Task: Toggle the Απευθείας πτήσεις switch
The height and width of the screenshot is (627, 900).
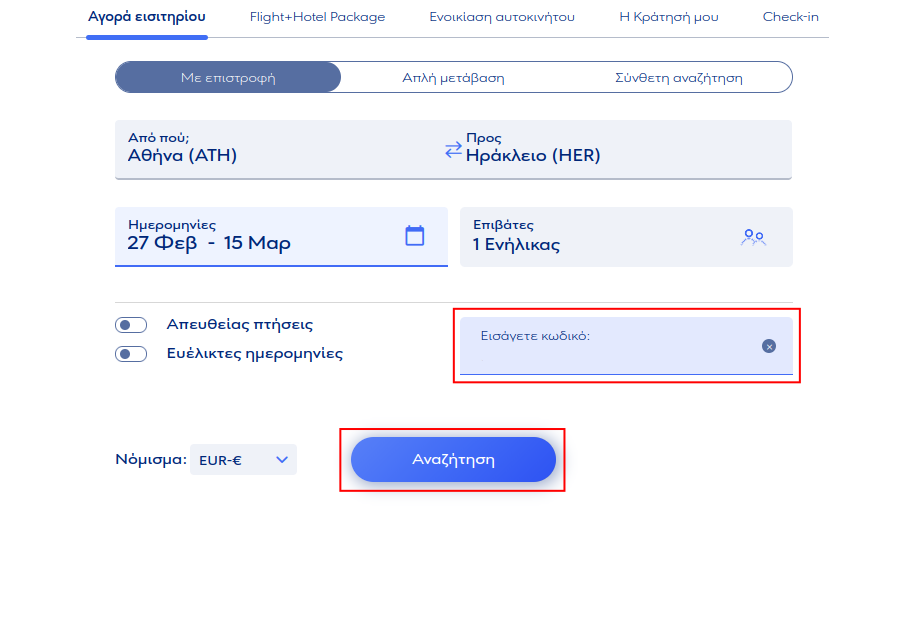Action: [x=131, y=325]
